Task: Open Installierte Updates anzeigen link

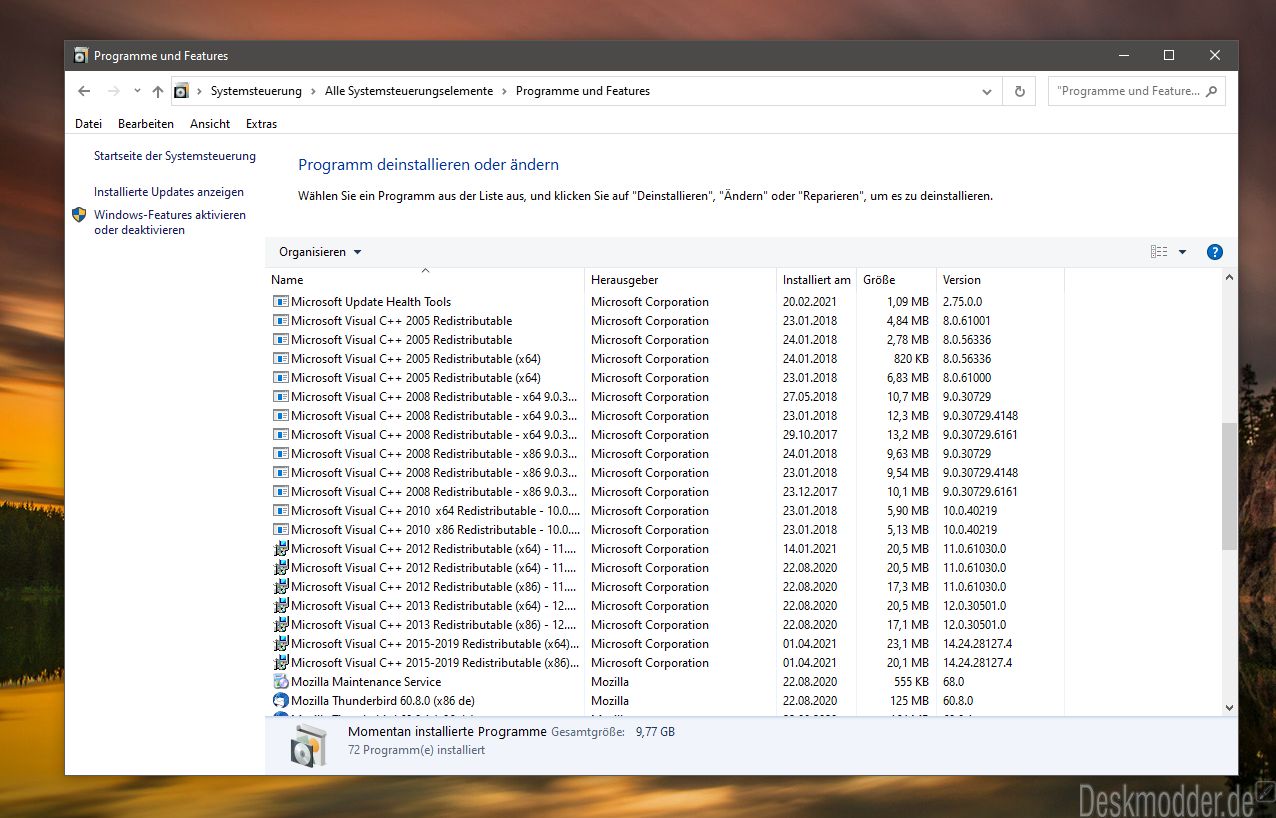Action: click(x=169, y=192)
